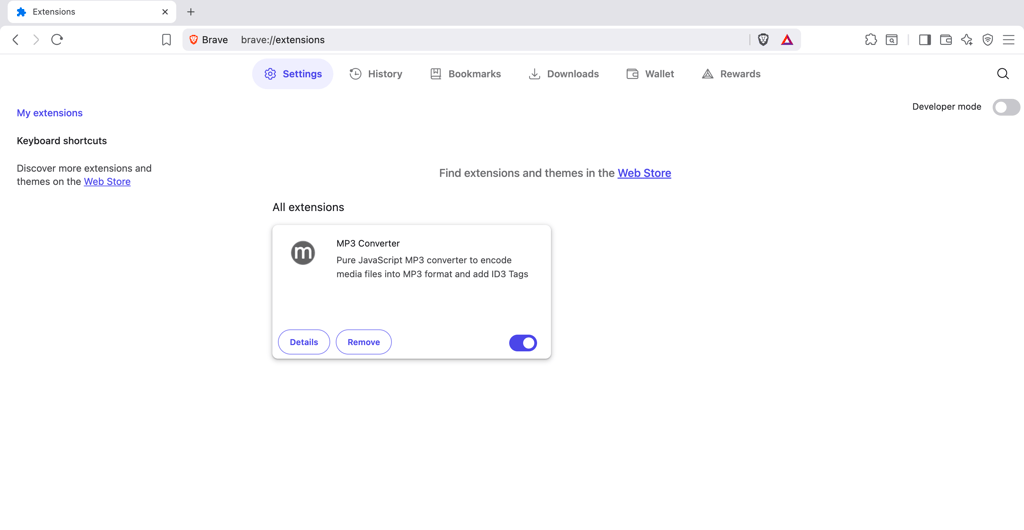Open Brave Wallet toolbar icon
Image resolution: width=1024 pixels, height=530 pixels.
click(946, 40)
